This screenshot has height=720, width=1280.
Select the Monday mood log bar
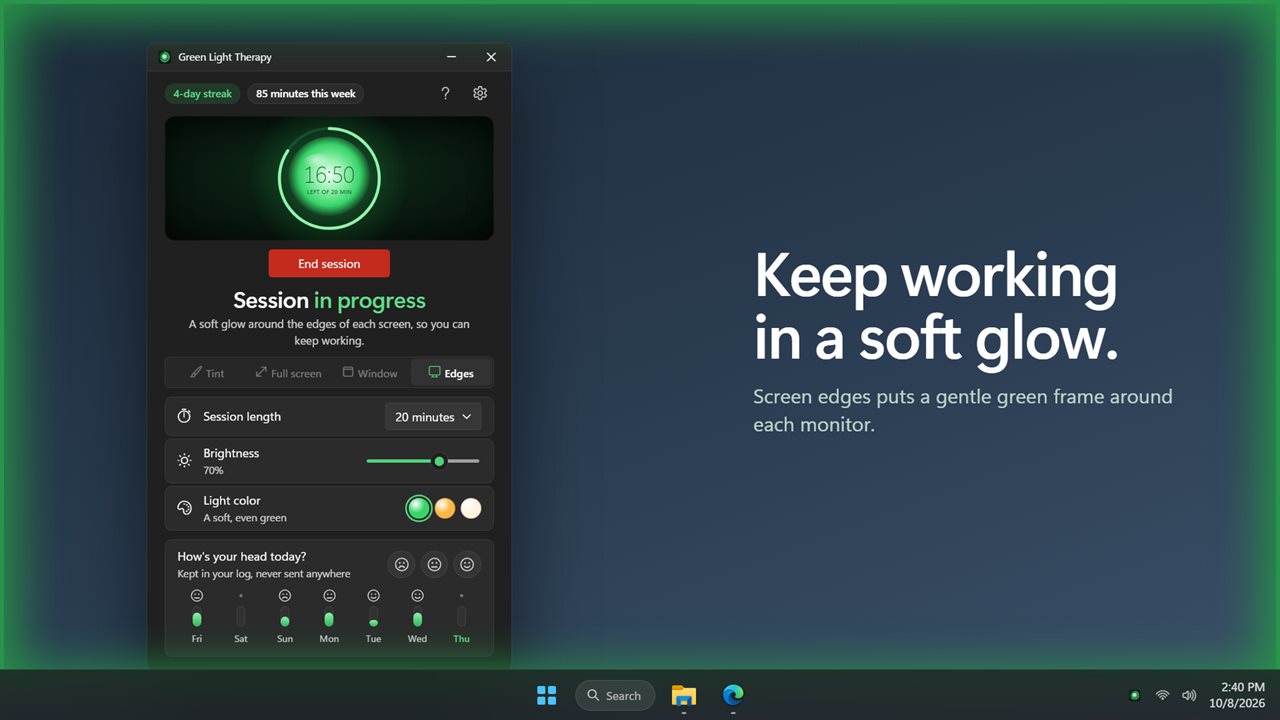click(x=329, y=616)
